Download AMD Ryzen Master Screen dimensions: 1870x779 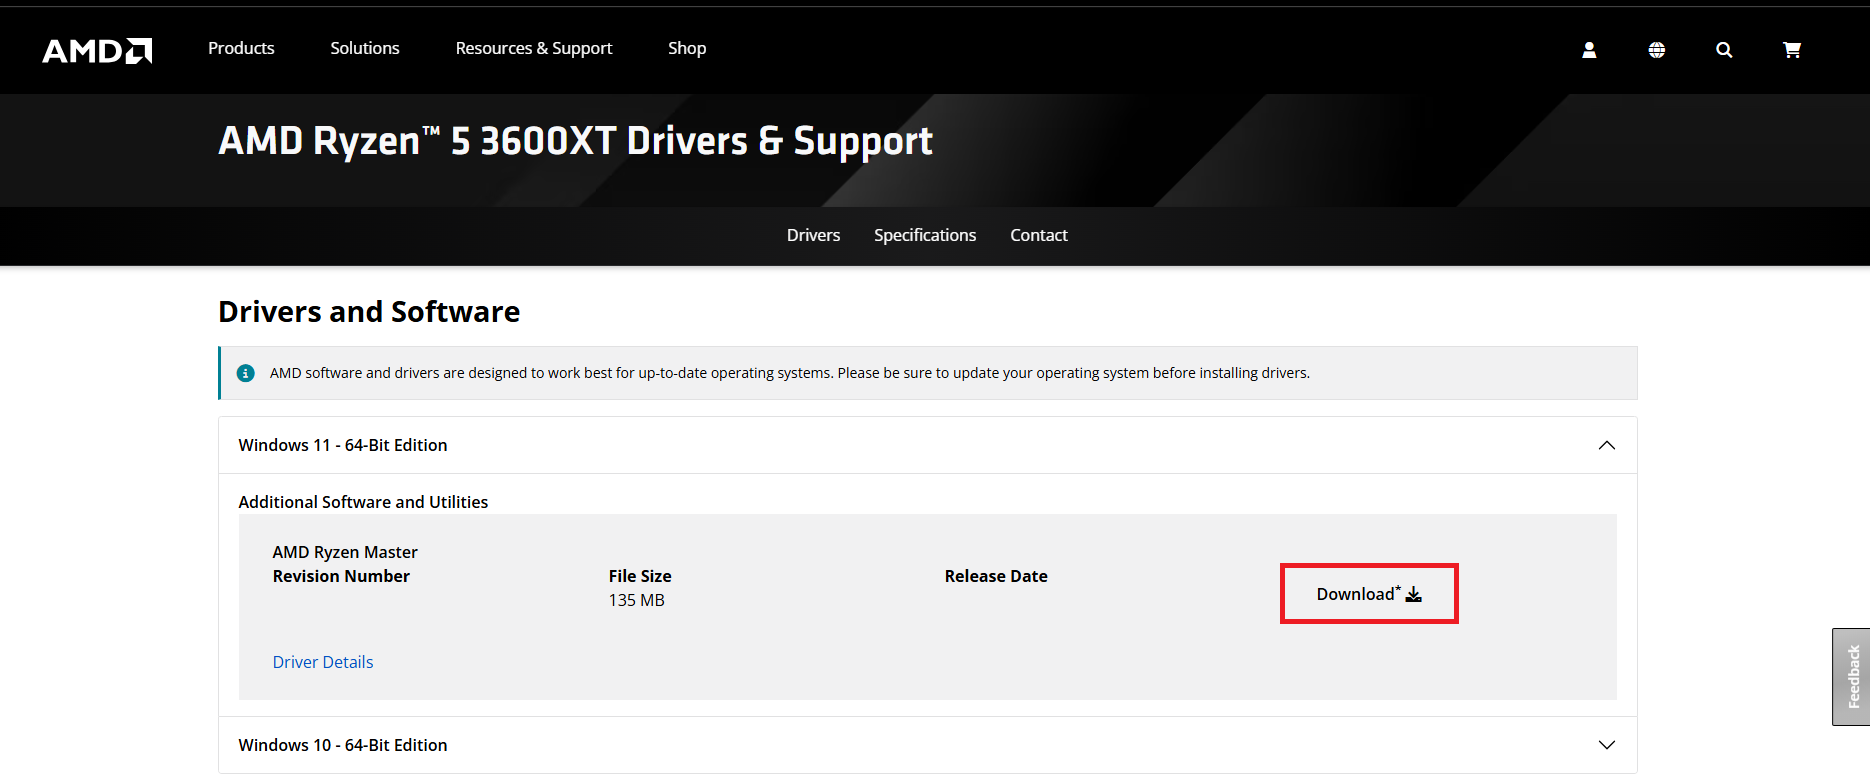tap(1369, 594)
